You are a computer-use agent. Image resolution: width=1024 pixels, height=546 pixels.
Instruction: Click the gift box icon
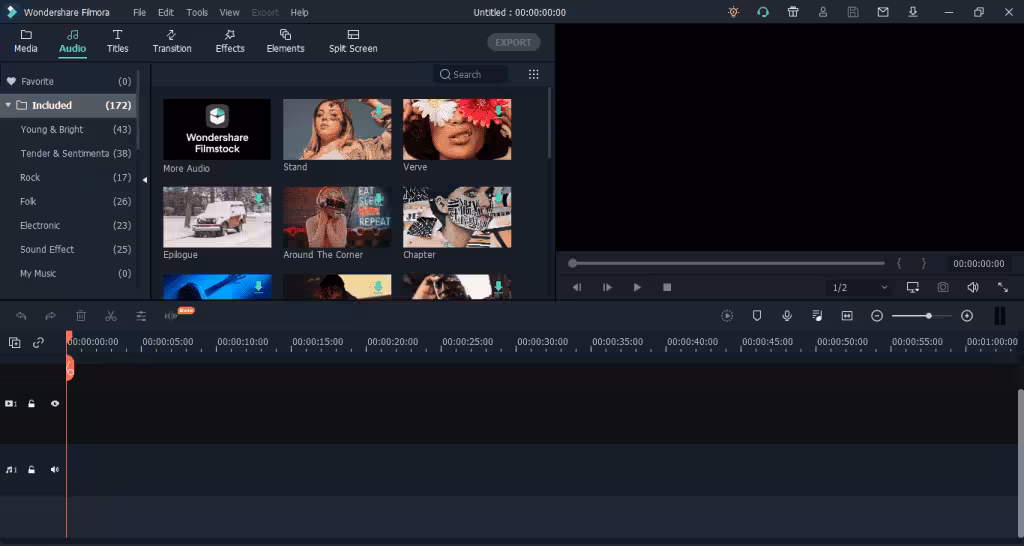pyautogui.click(x=793, y=12)
